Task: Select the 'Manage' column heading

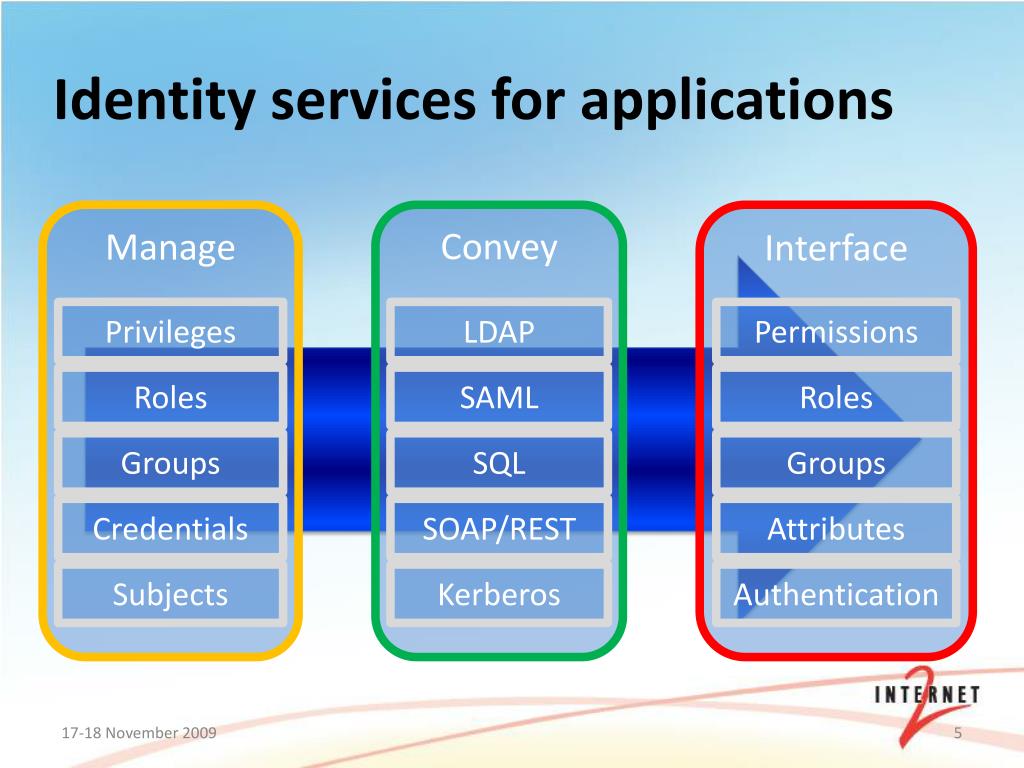Action: (170, 248)
